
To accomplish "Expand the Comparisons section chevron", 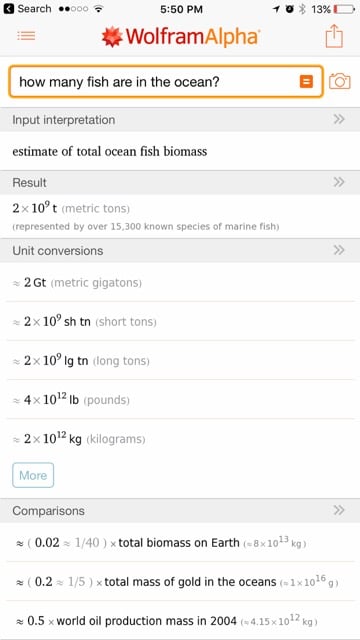I will [x=339, y=510].
